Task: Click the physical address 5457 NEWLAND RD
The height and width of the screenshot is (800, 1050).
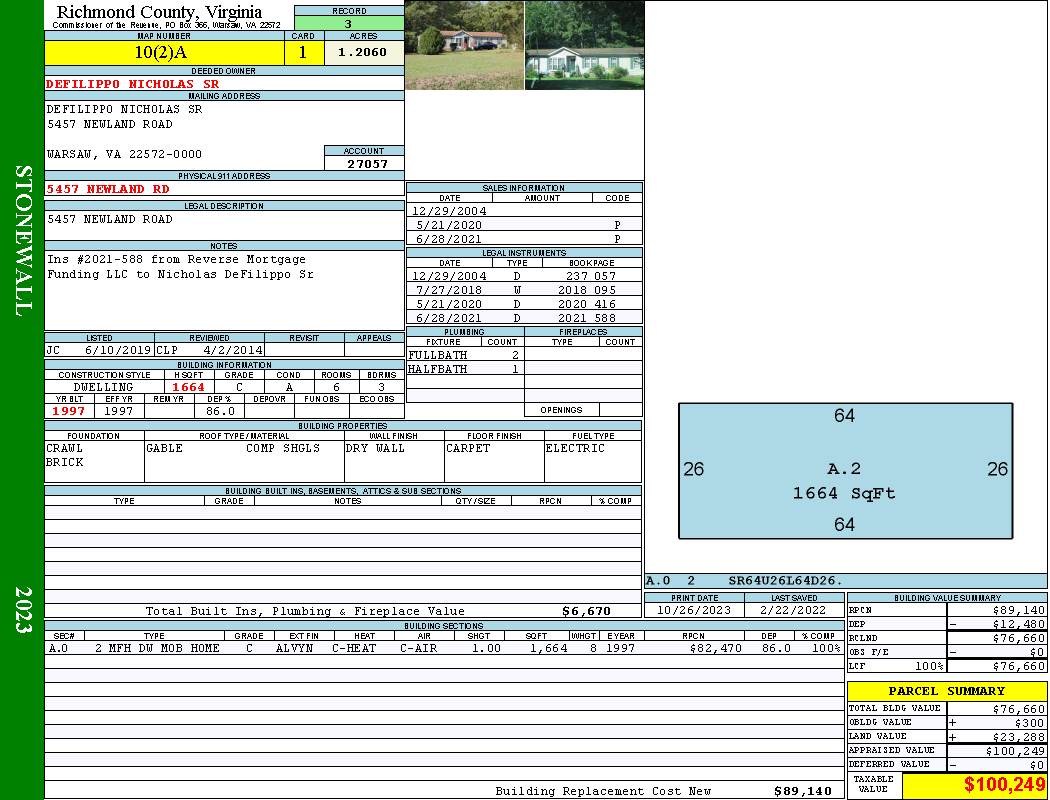Action: point(108,189)
